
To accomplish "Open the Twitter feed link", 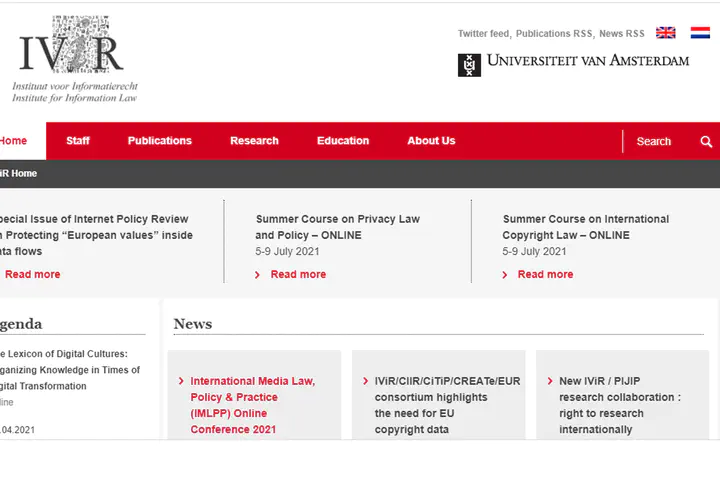I will pos(484,34).
